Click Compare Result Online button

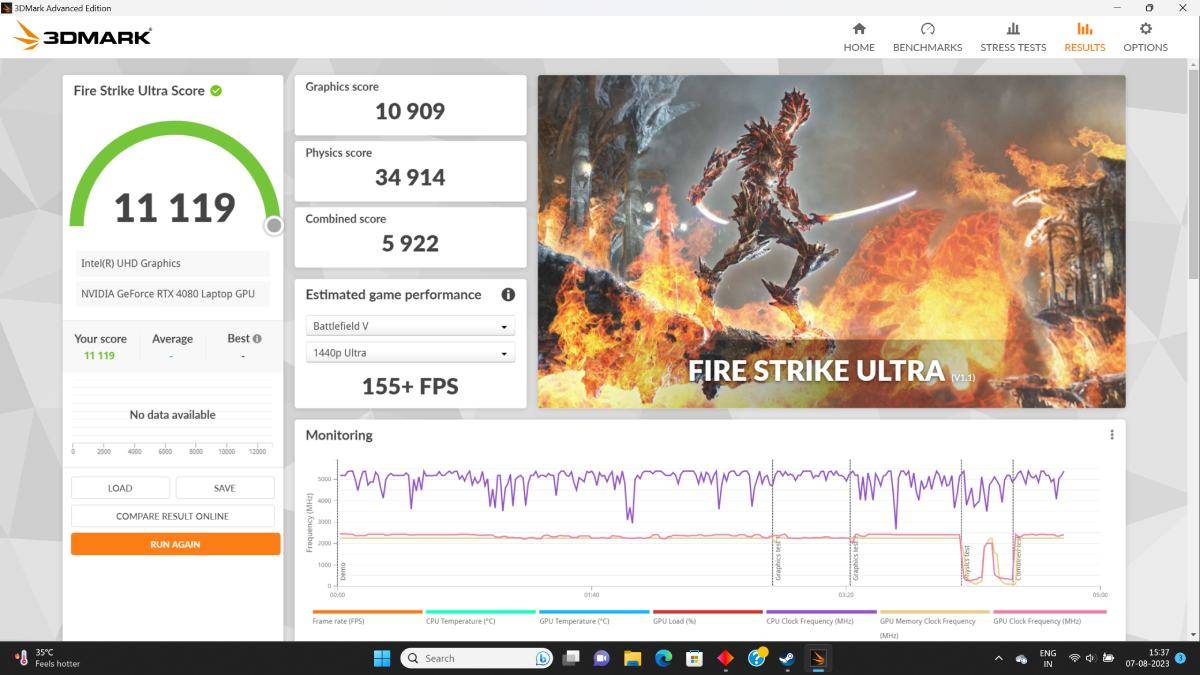[172, 516]
